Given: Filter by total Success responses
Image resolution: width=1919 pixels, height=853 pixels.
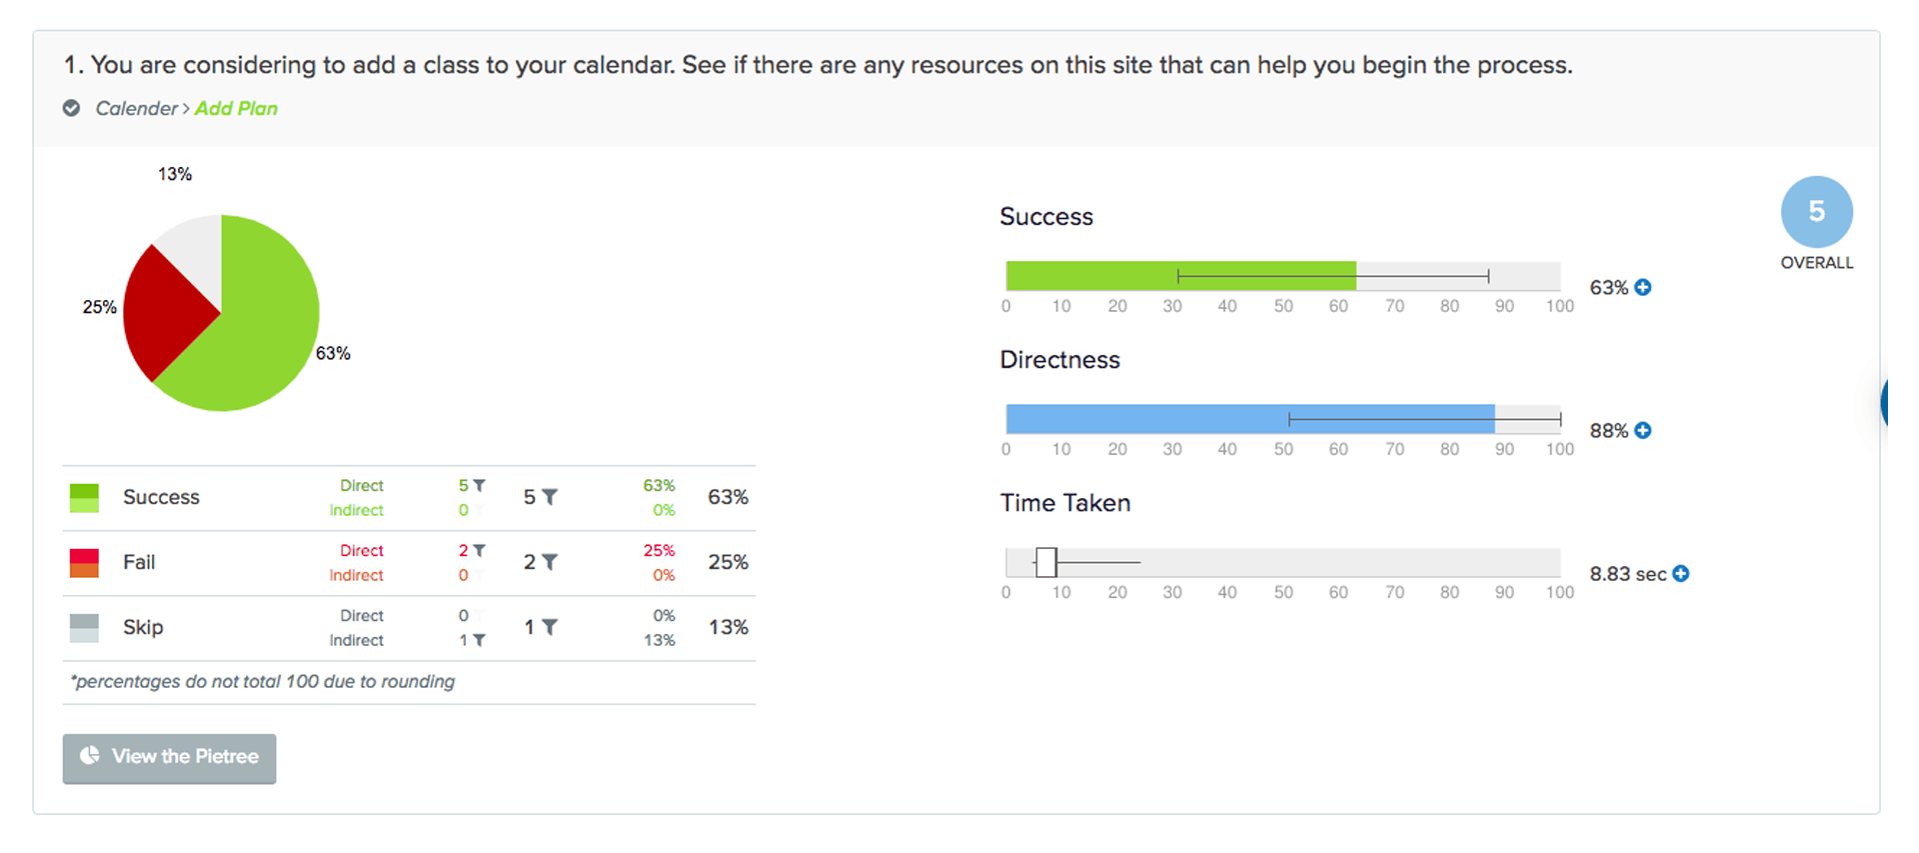Looking at the screenshot, I should click(x=549, y=497).
